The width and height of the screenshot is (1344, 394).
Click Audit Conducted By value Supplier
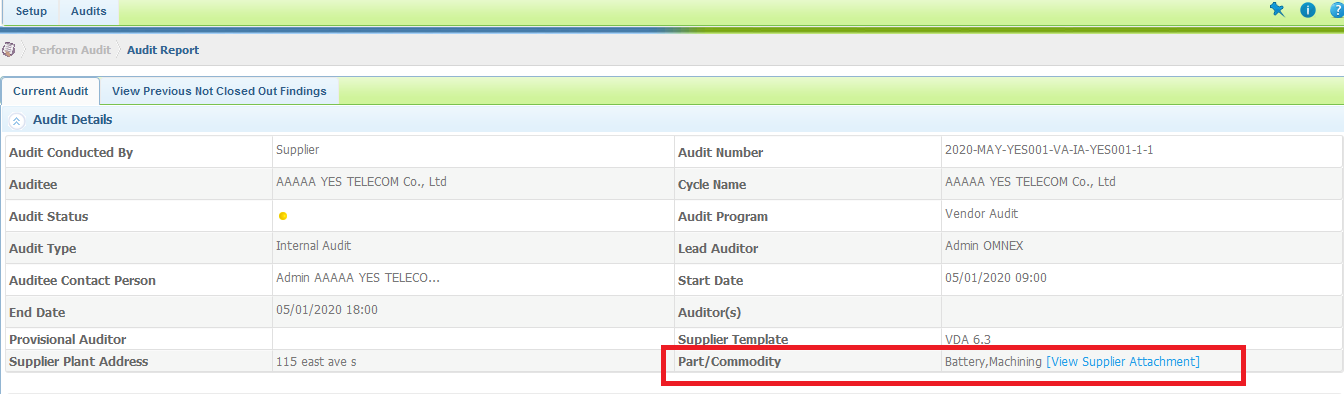click(297, 150)
